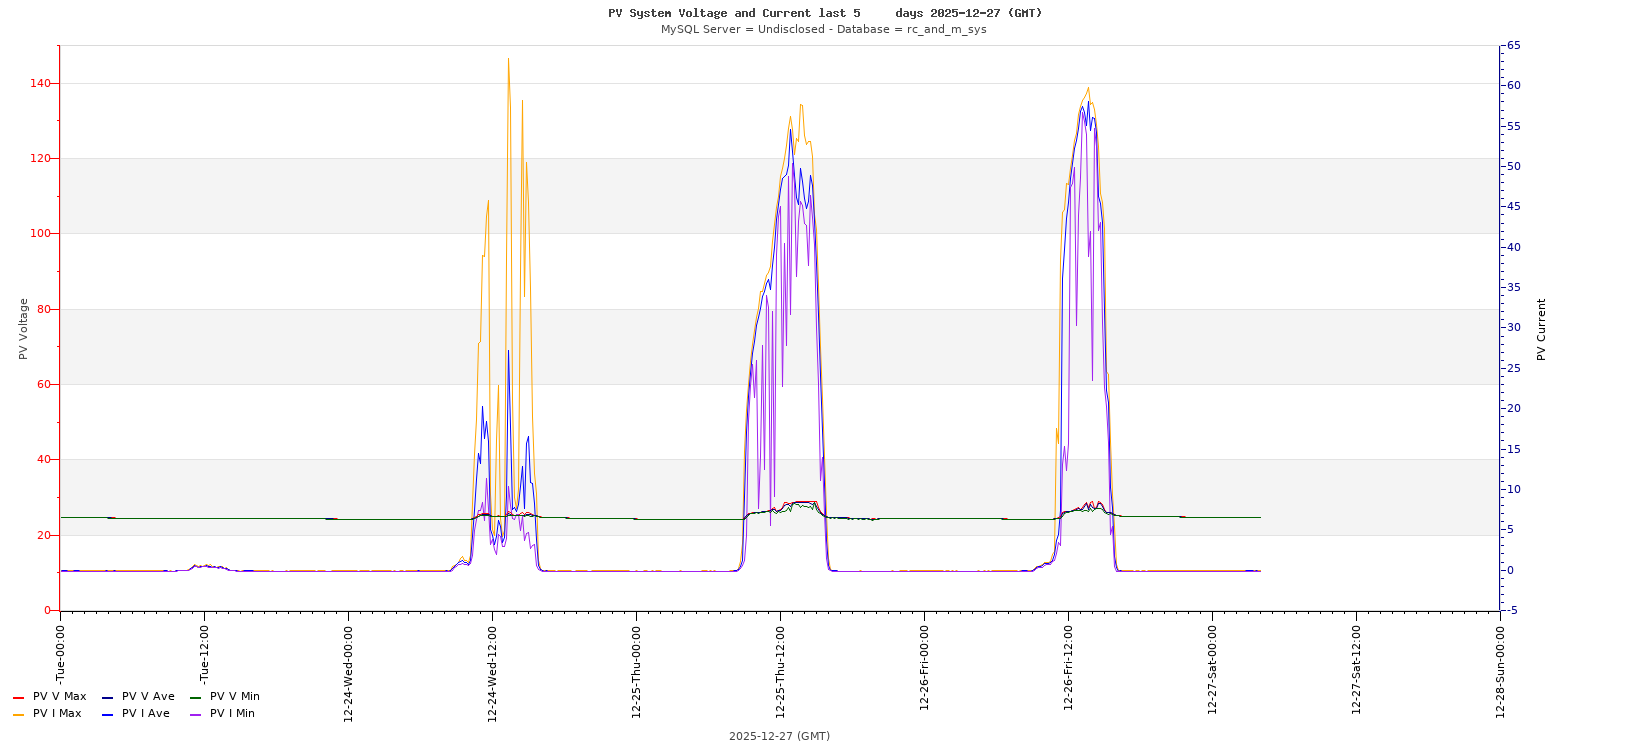Click the purple PV I Min legend entry

pos(231,714)
